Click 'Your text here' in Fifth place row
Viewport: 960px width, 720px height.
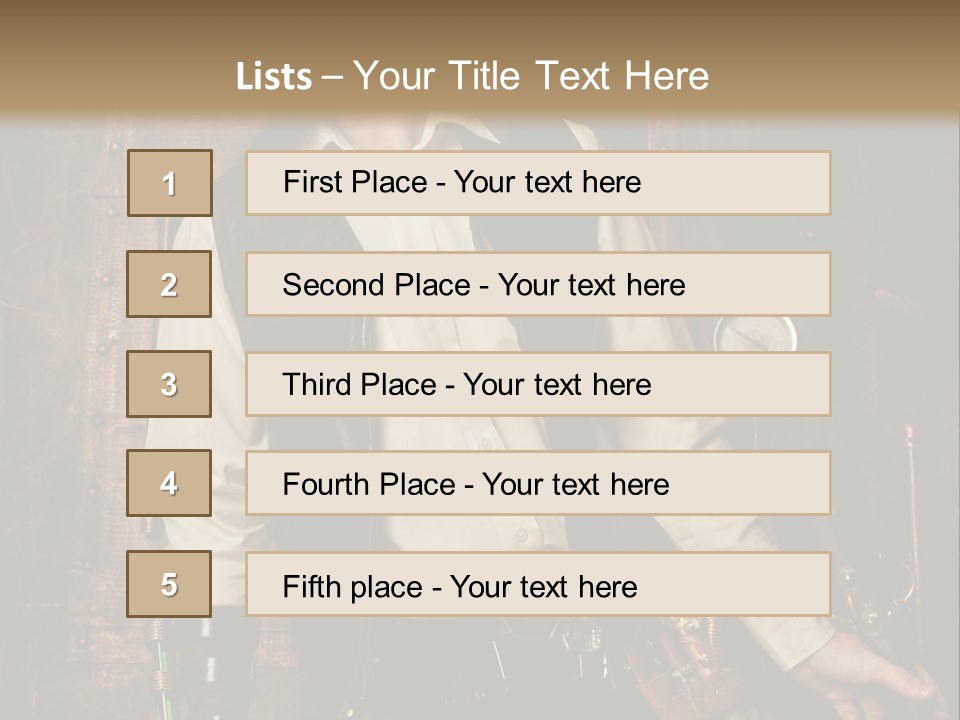tap(543, 586)
